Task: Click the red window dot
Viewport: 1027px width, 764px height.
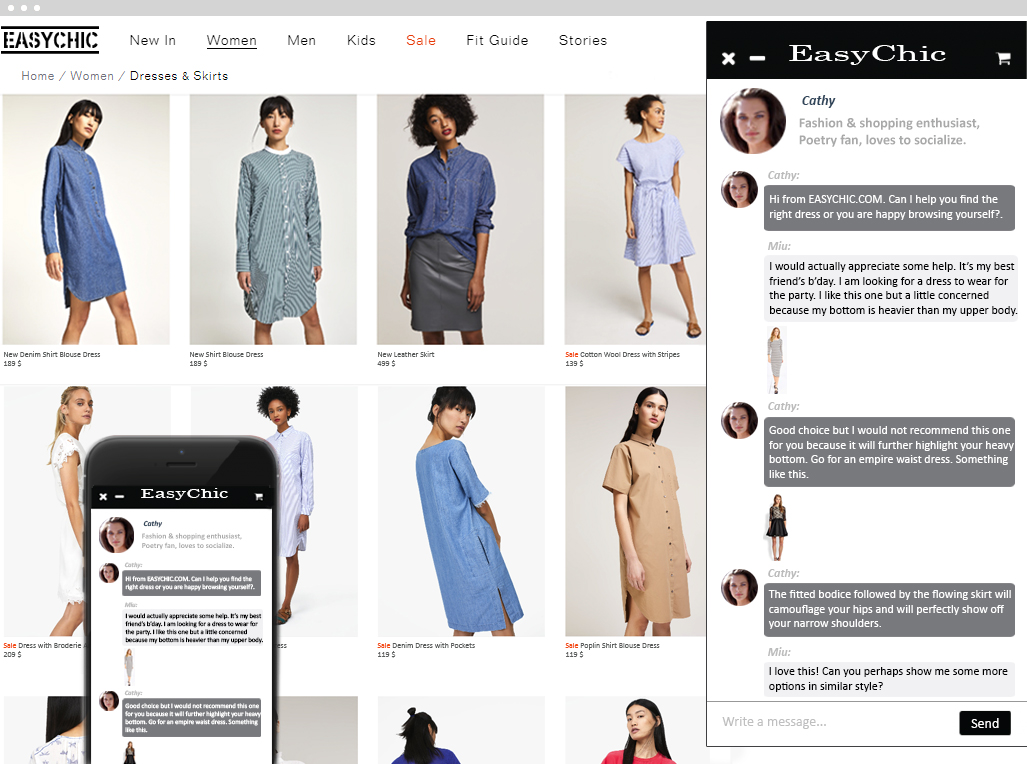Action: [x=10, y=7]
